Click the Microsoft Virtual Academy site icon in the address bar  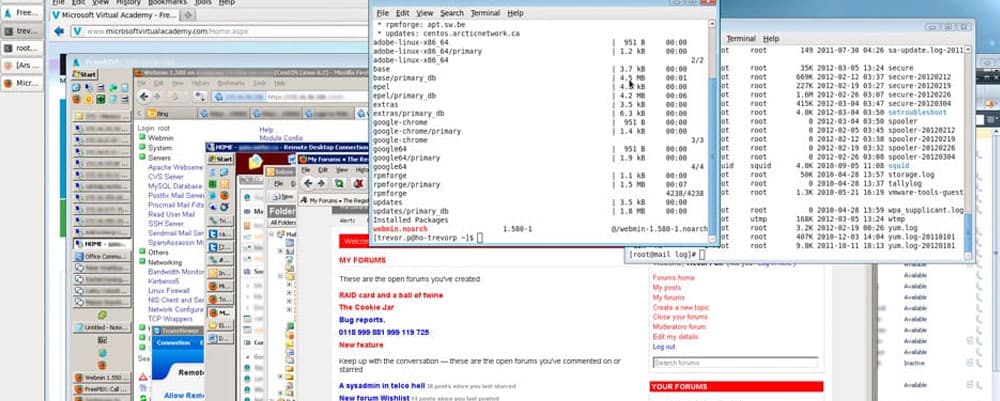[76, 31]
